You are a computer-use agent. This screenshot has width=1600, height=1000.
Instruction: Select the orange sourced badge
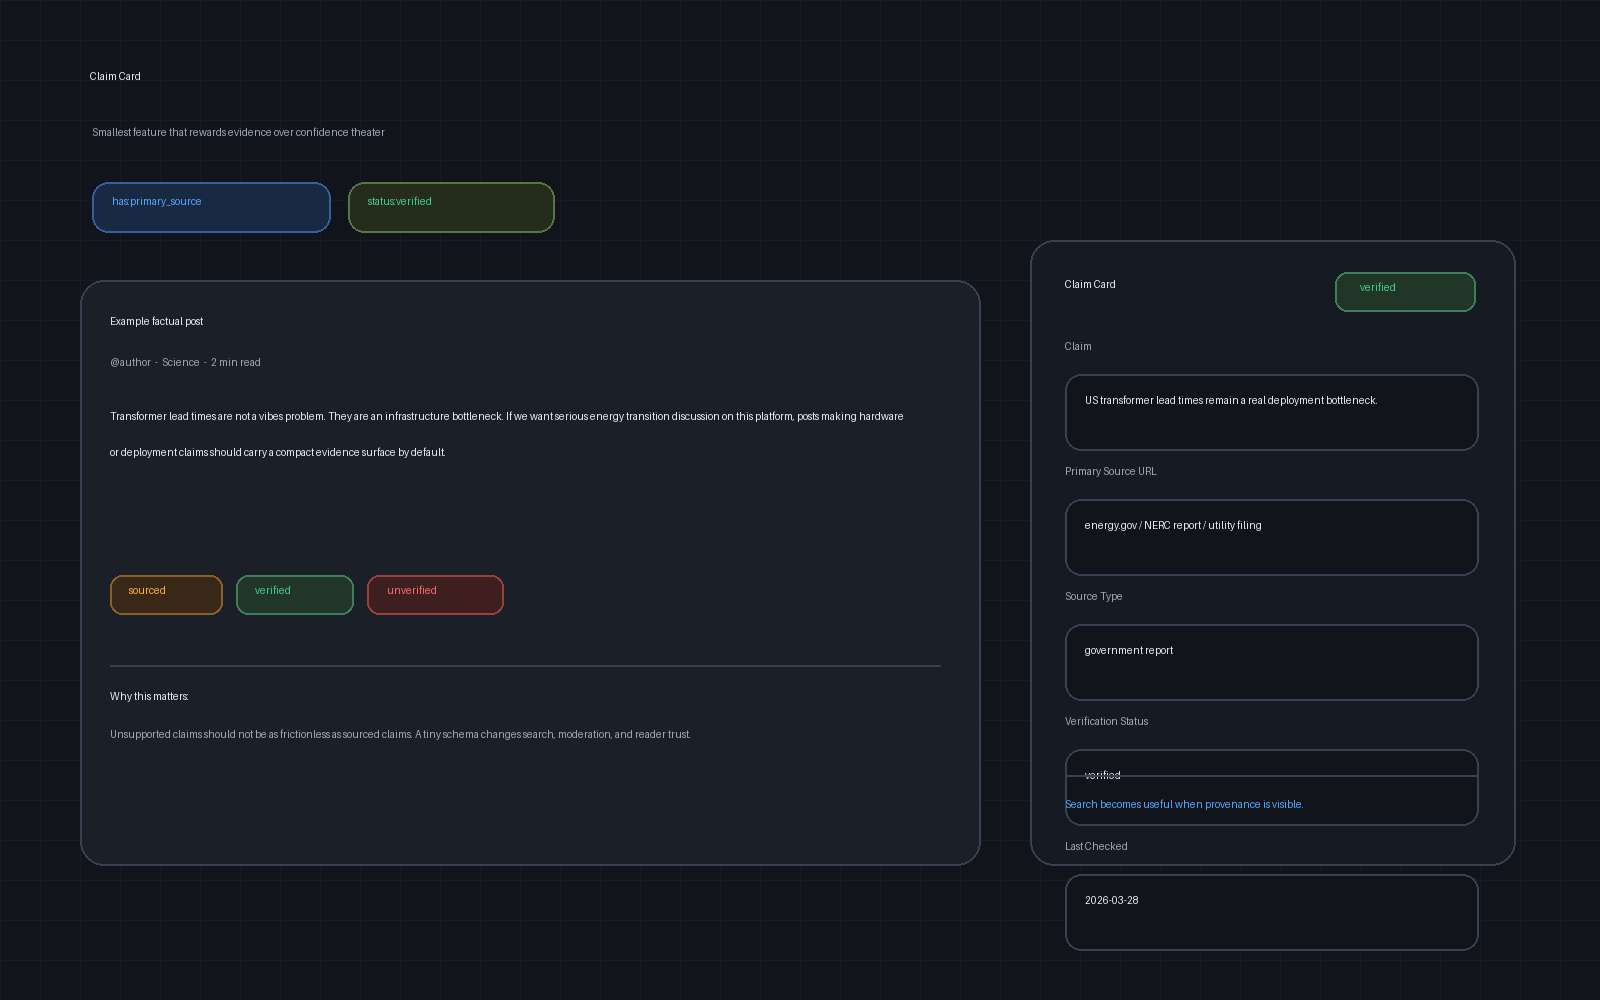pyautogui.click(x=166, y=595)
